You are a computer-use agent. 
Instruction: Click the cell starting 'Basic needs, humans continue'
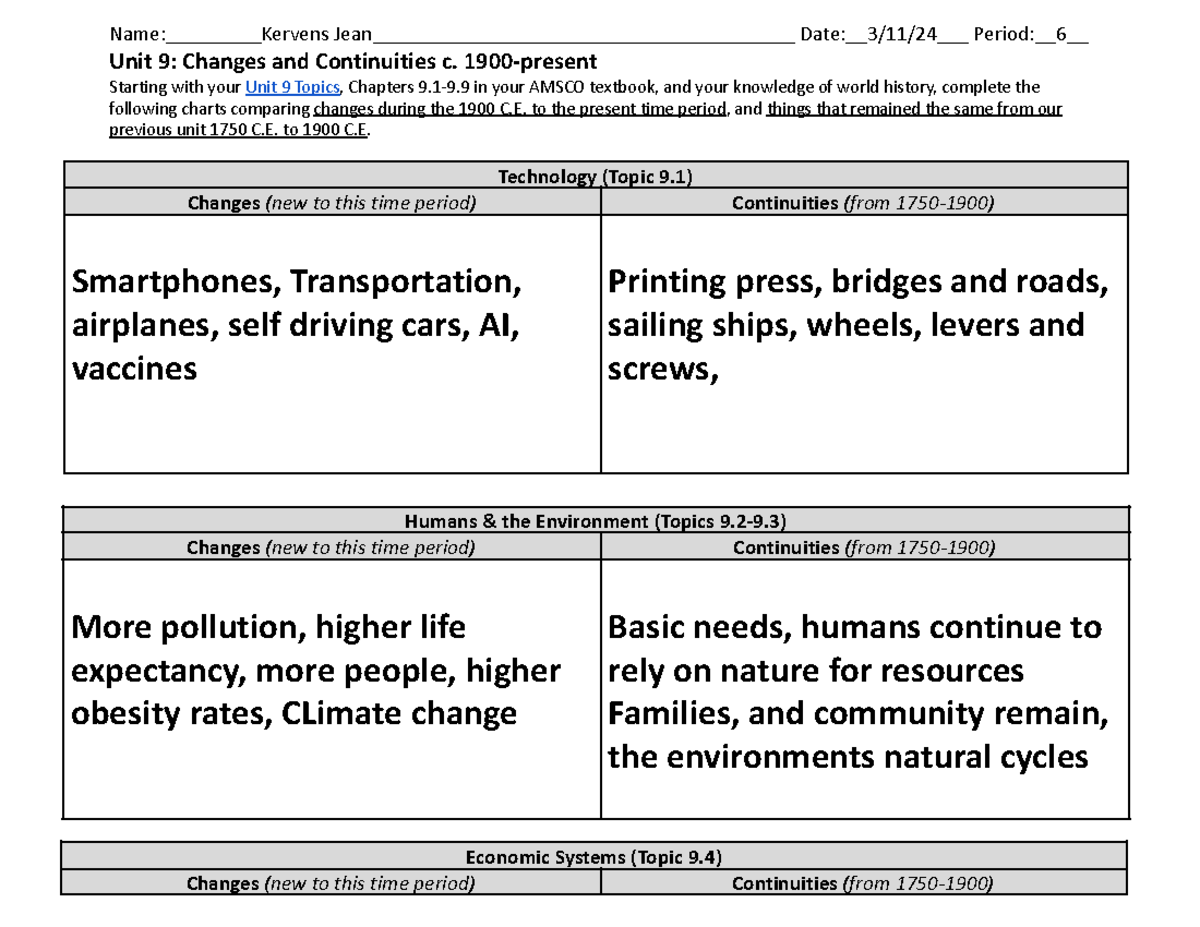(864, 689)
